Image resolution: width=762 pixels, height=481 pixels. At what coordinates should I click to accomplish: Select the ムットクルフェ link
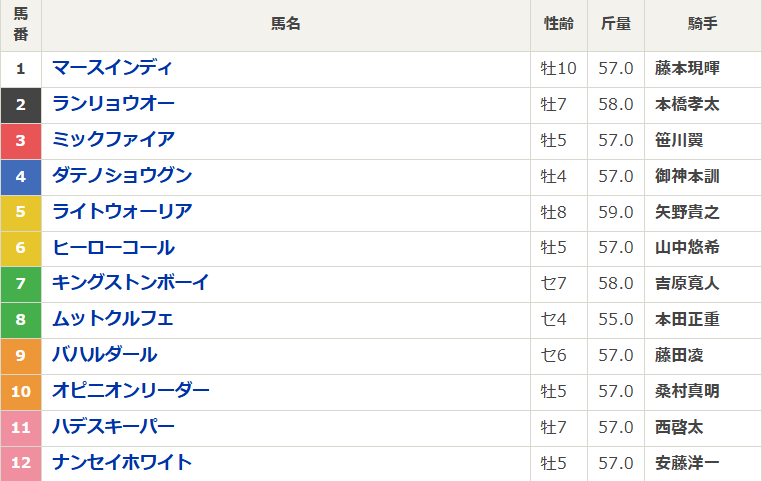coord(113,319)
